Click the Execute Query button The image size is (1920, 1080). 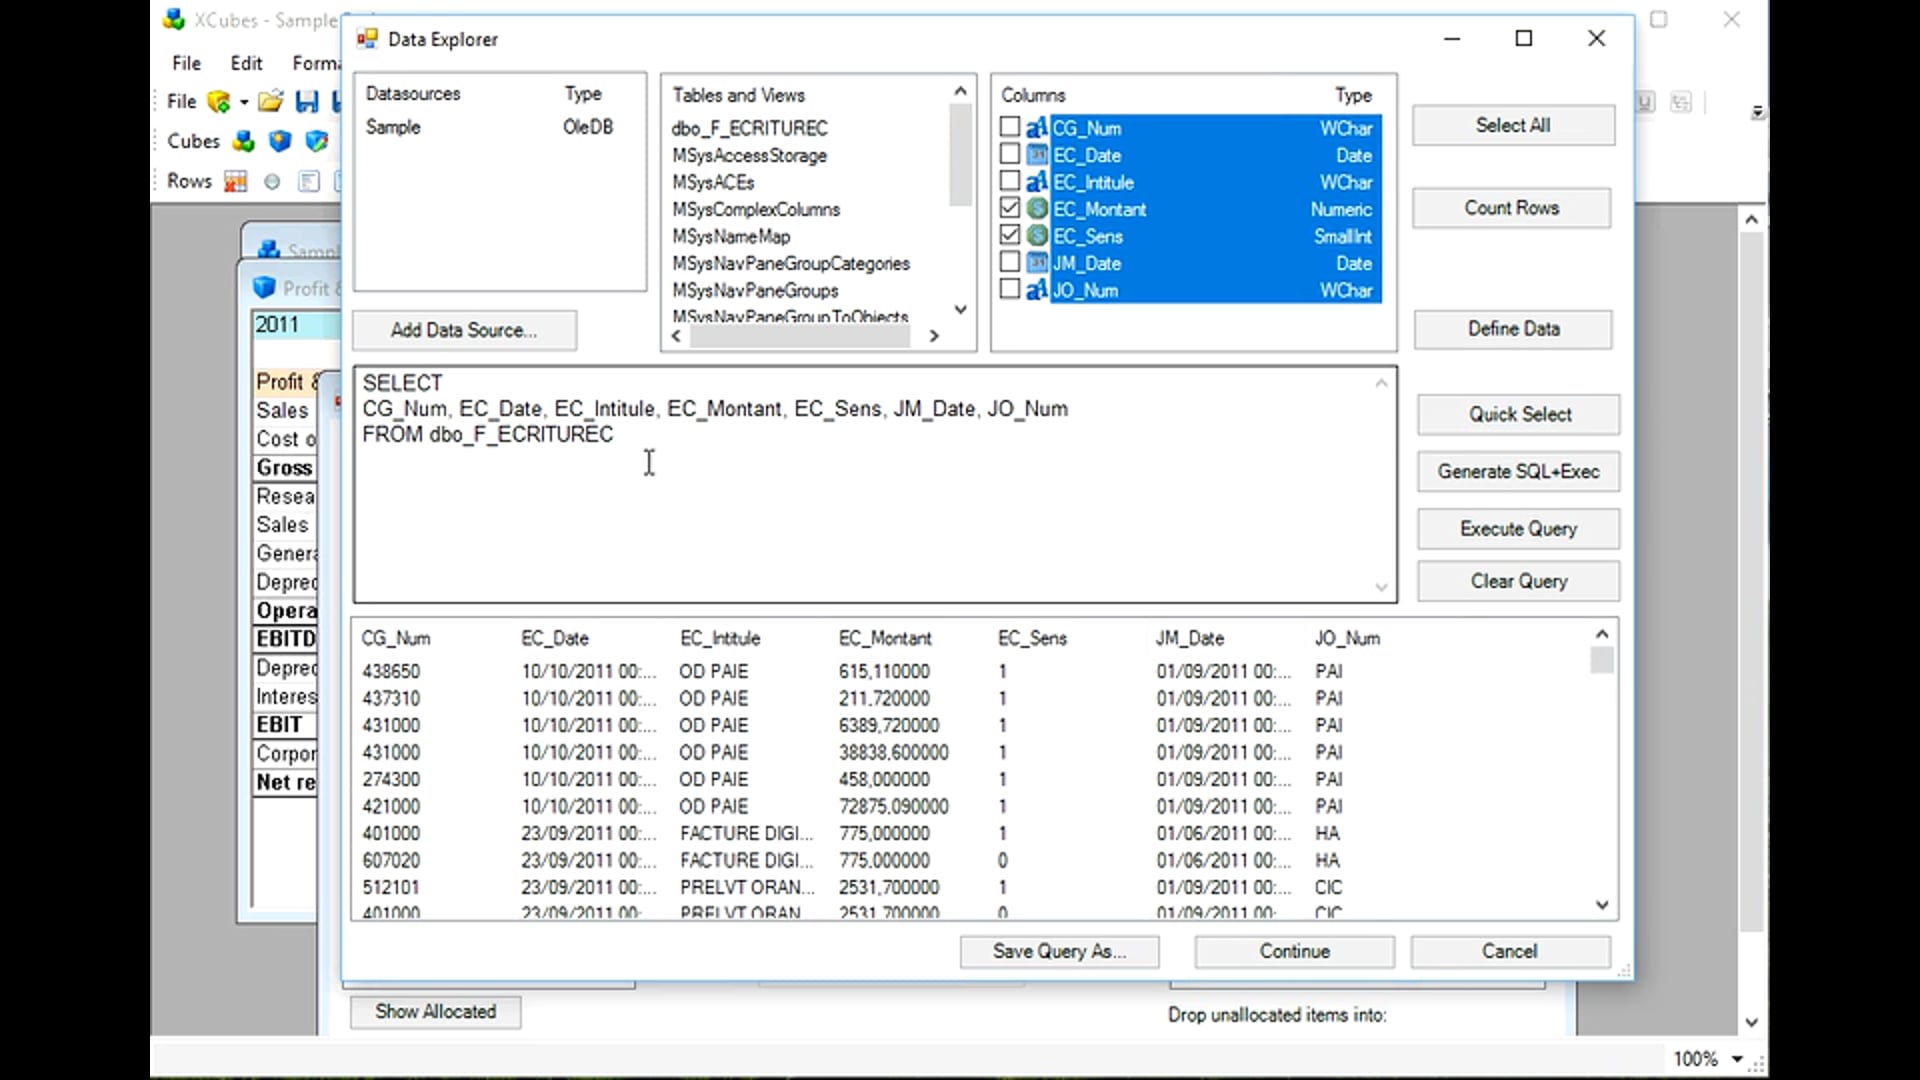(1518, 528)
